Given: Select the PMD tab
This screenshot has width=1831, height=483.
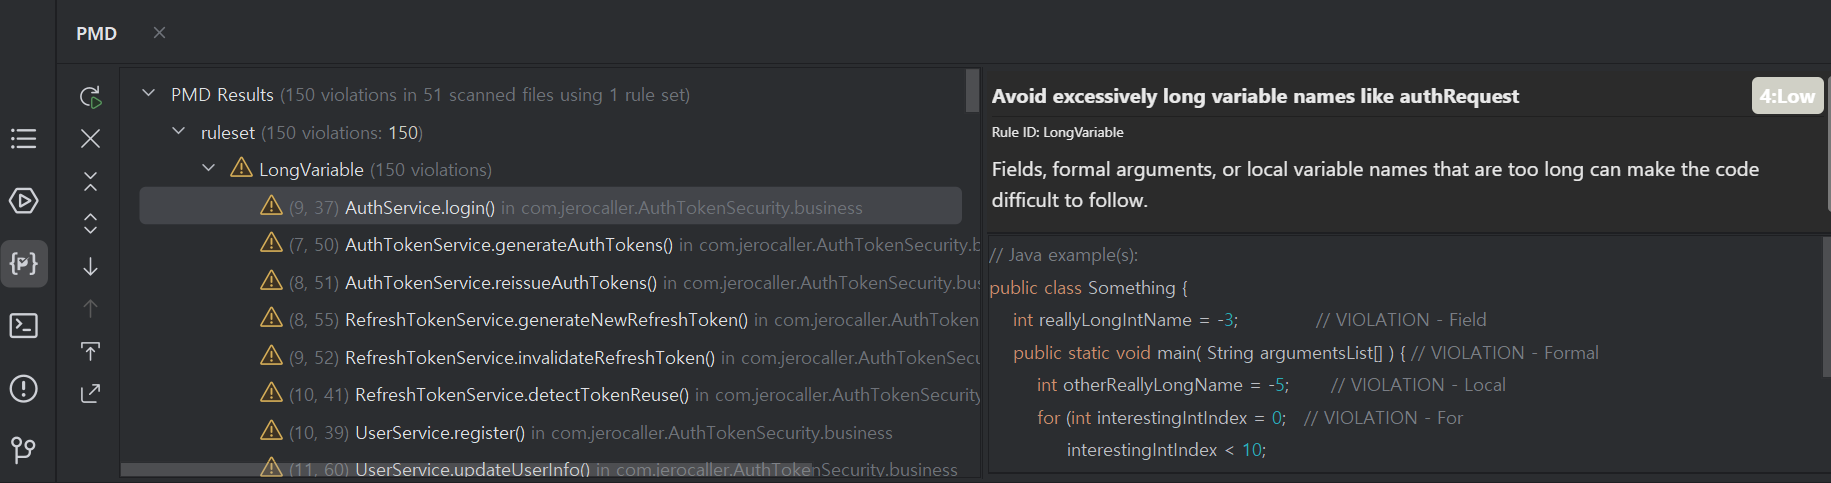Looking at the screenshot, I should point(97,33).
